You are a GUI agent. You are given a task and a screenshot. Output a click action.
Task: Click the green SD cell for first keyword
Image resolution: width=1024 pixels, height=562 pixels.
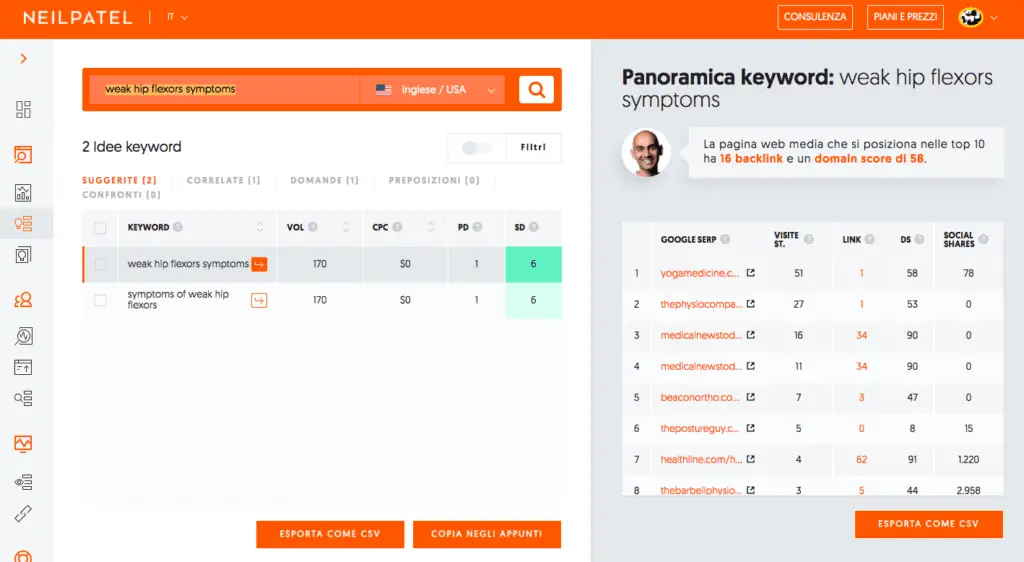534,264
